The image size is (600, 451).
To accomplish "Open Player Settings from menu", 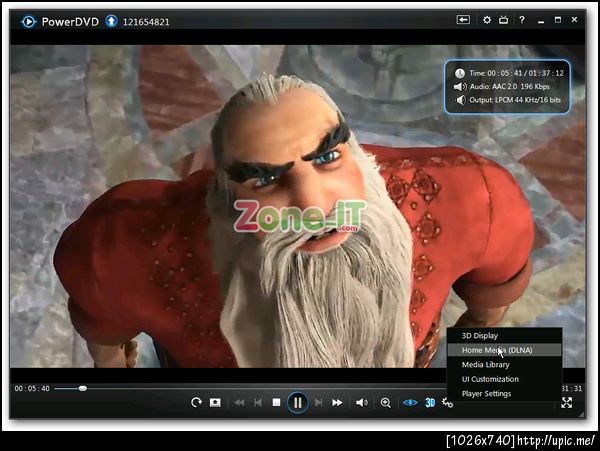I will coord(504,394).
